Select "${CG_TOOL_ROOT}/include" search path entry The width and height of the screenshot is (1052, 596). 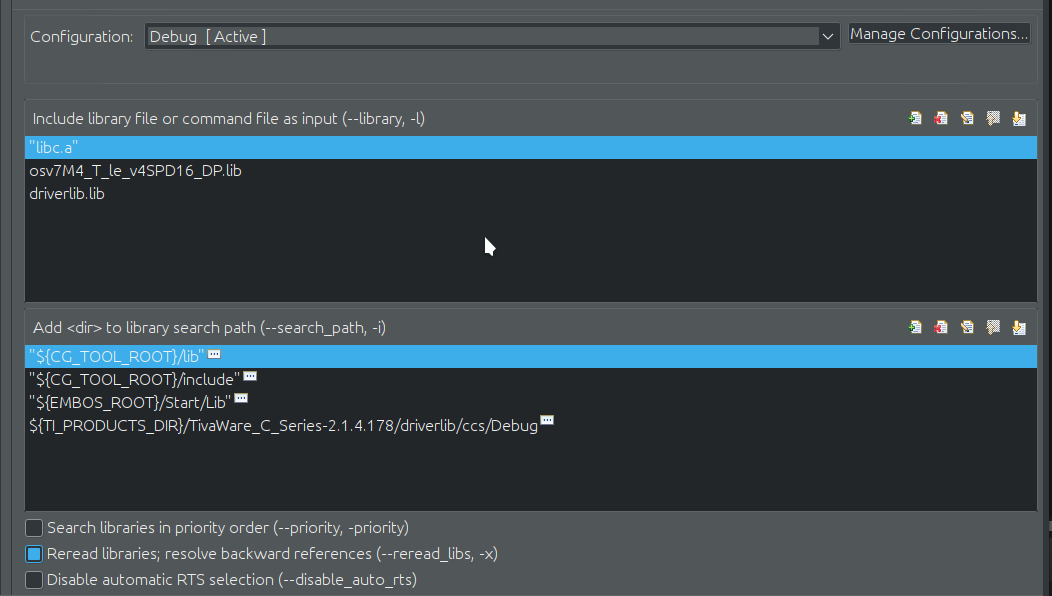click(x=531, y=379)
